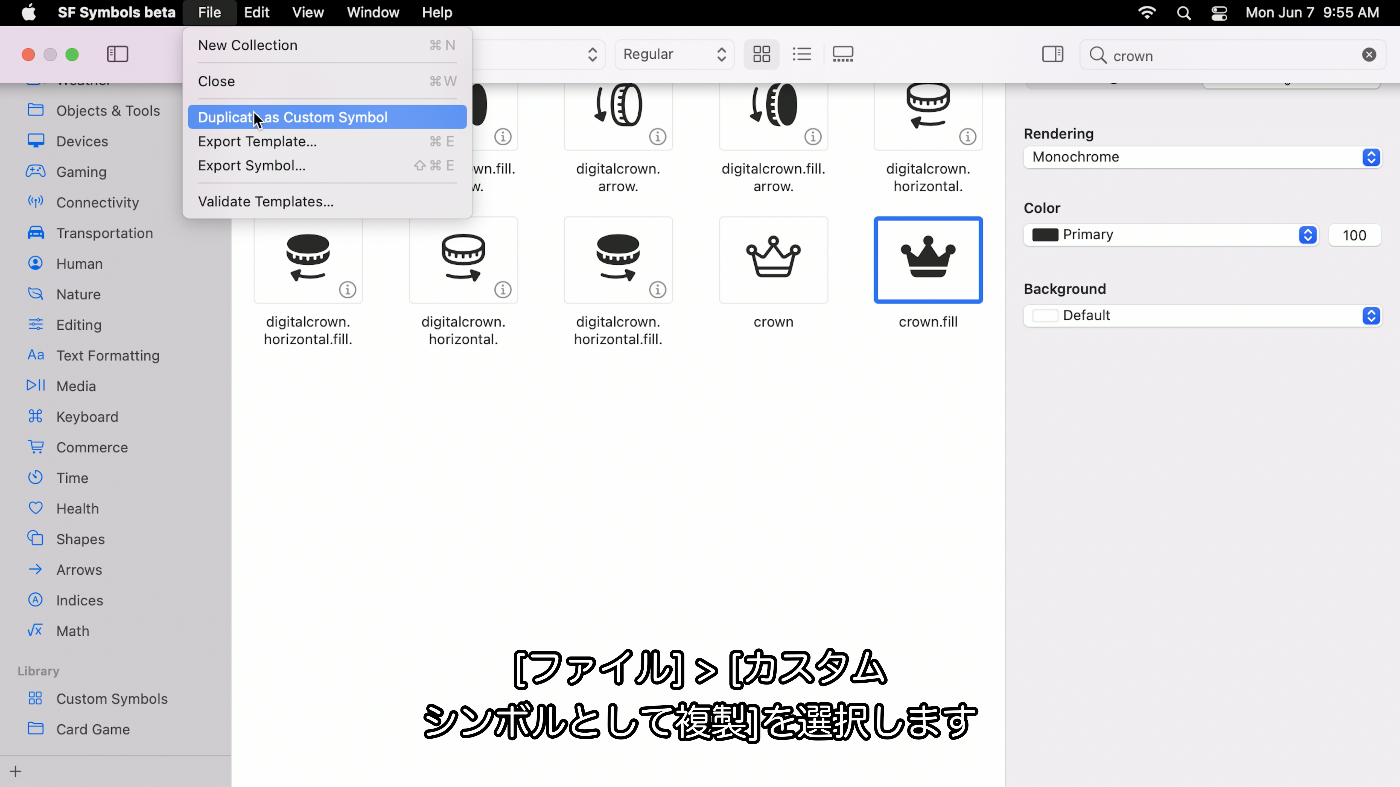Image resolution: width=1400 pixels, height=787 pixels.
Task: Open Control Center in menu bar
Action: 1219,12
